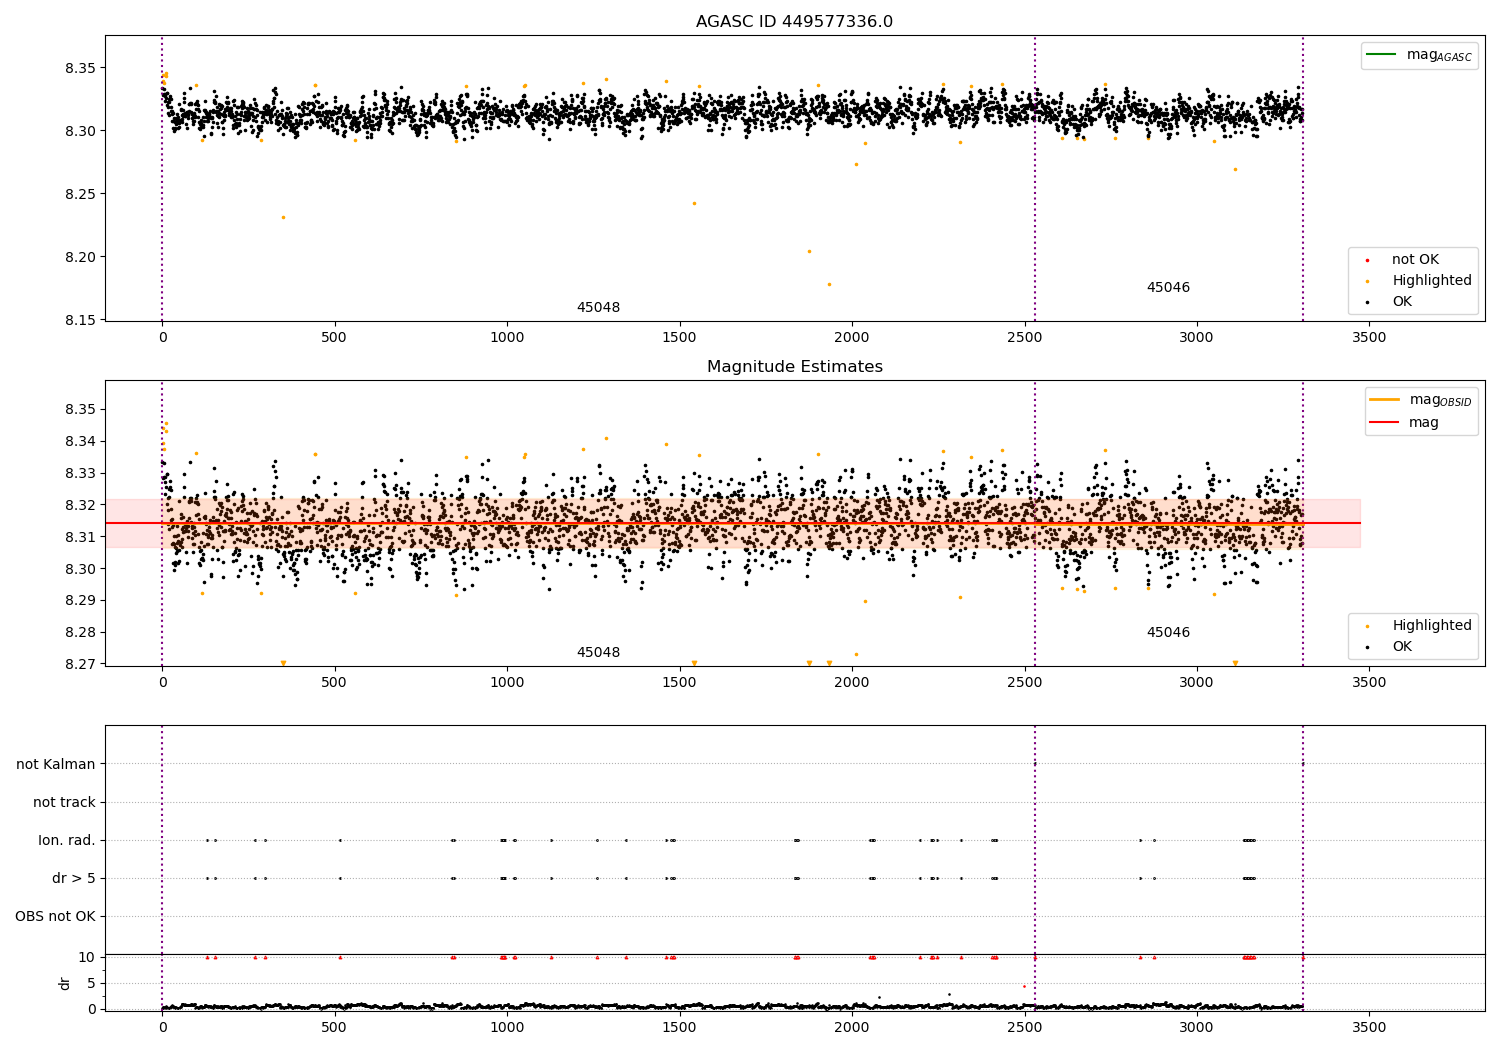
Task: Click the 10 tick on the dr axis
Action: click(x=87, y=958)
